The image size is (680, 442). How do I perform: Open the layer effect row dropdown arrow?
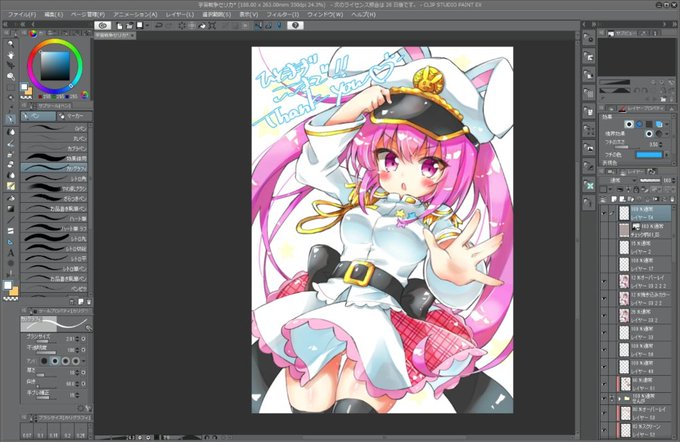(667, 124)
